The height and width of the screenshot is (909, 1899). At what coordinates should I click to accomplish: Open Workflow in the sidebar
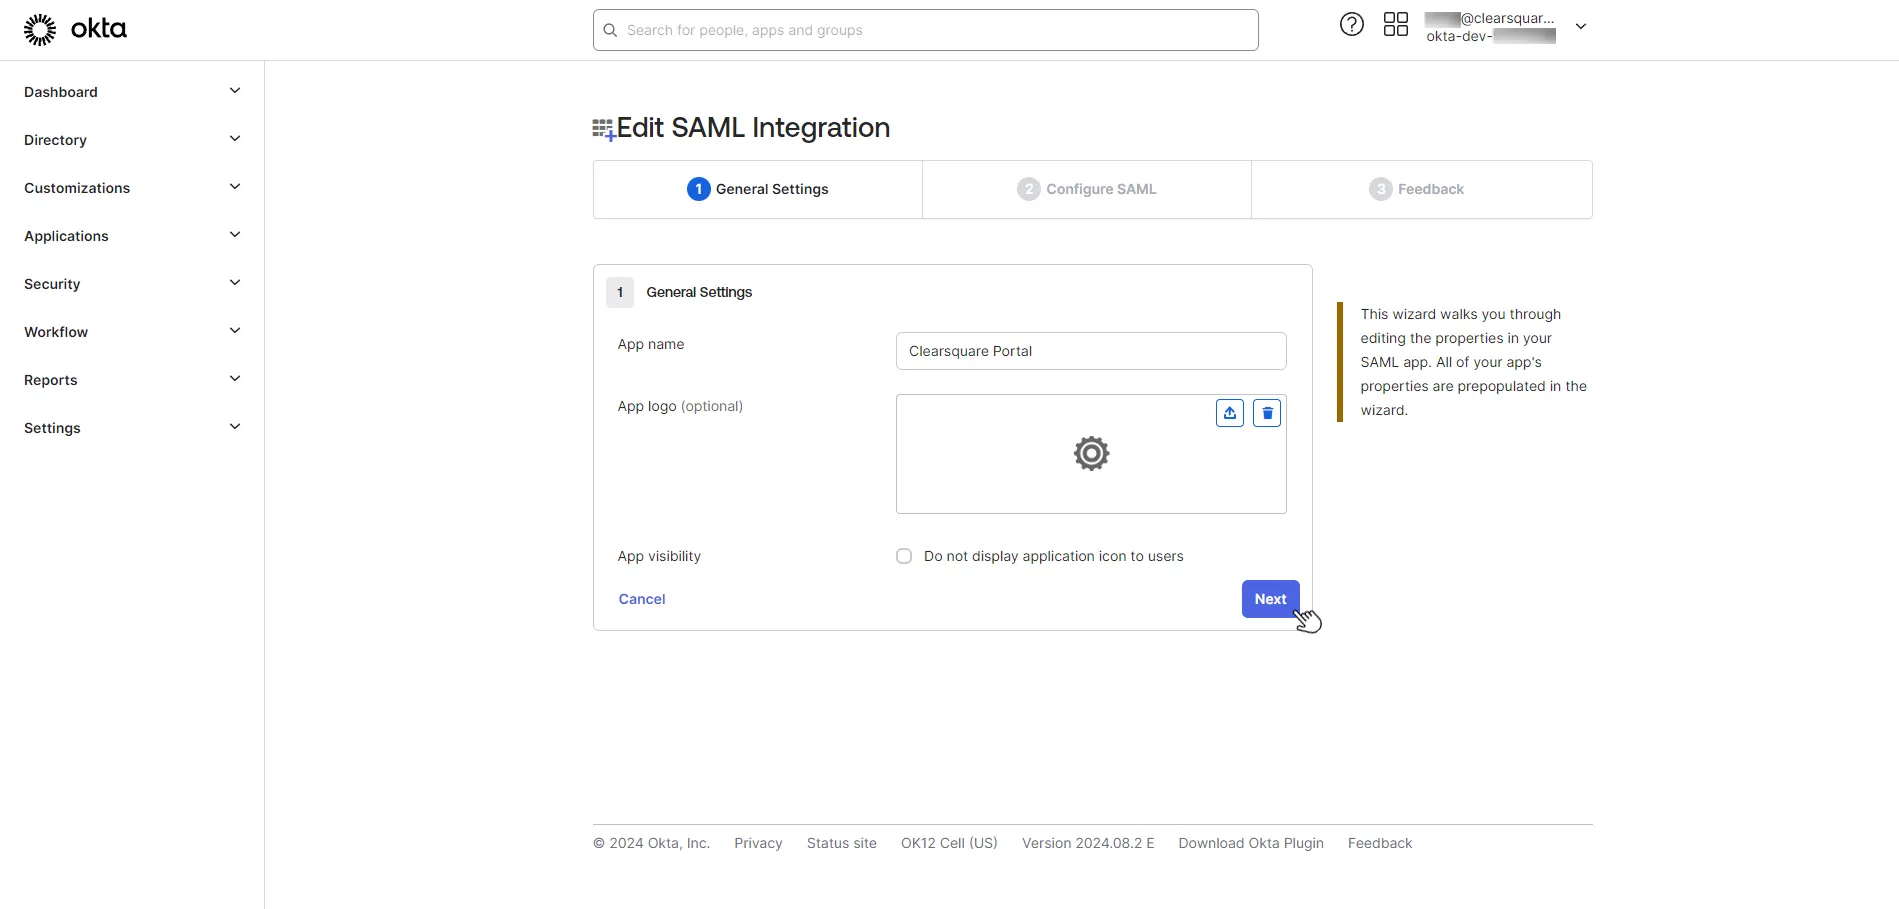pyautogui.click(x=56, y=332)
